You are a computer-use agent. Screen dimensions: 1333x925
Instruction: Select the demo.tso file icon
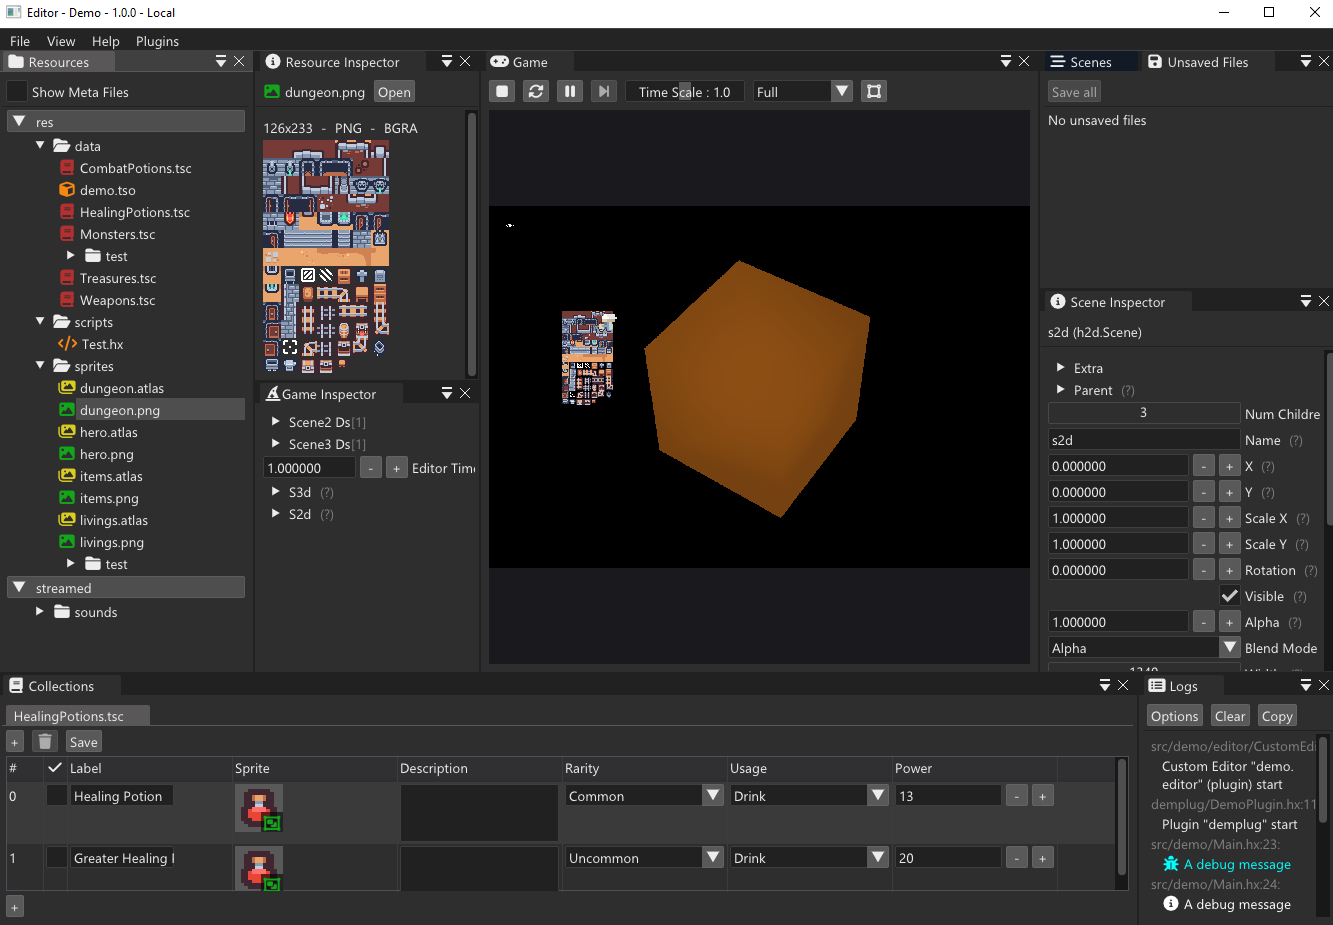[67, 190]
